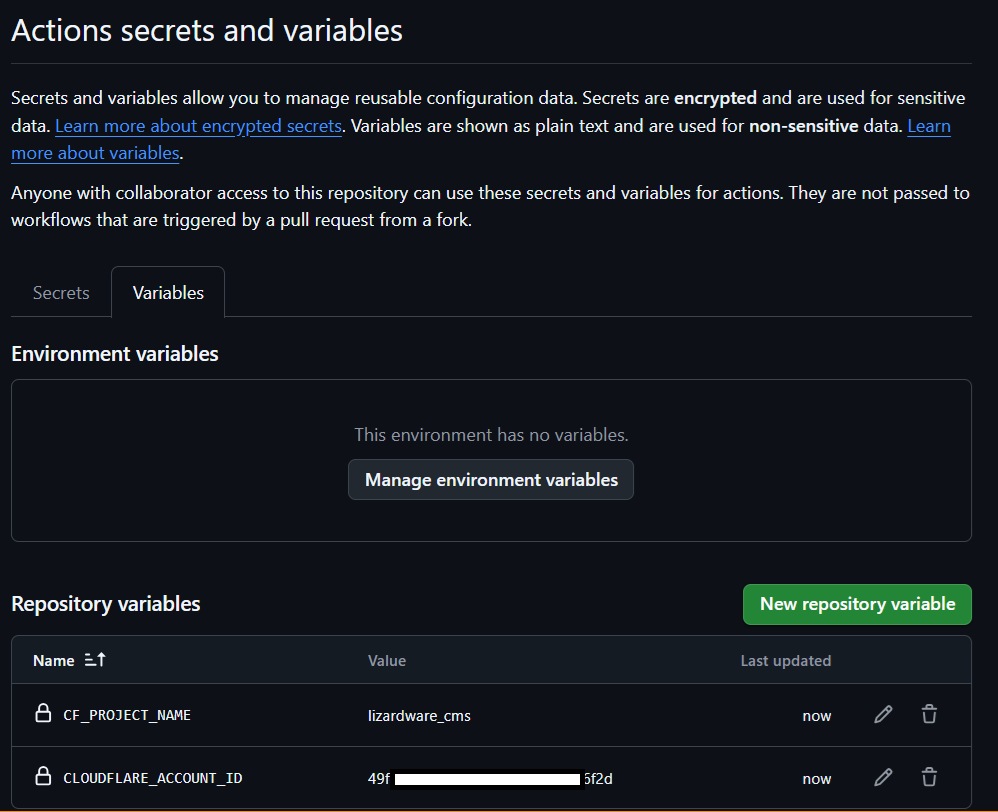
Task: Open Learn more about encrypted secrets
Action: [x=198, y=125]
